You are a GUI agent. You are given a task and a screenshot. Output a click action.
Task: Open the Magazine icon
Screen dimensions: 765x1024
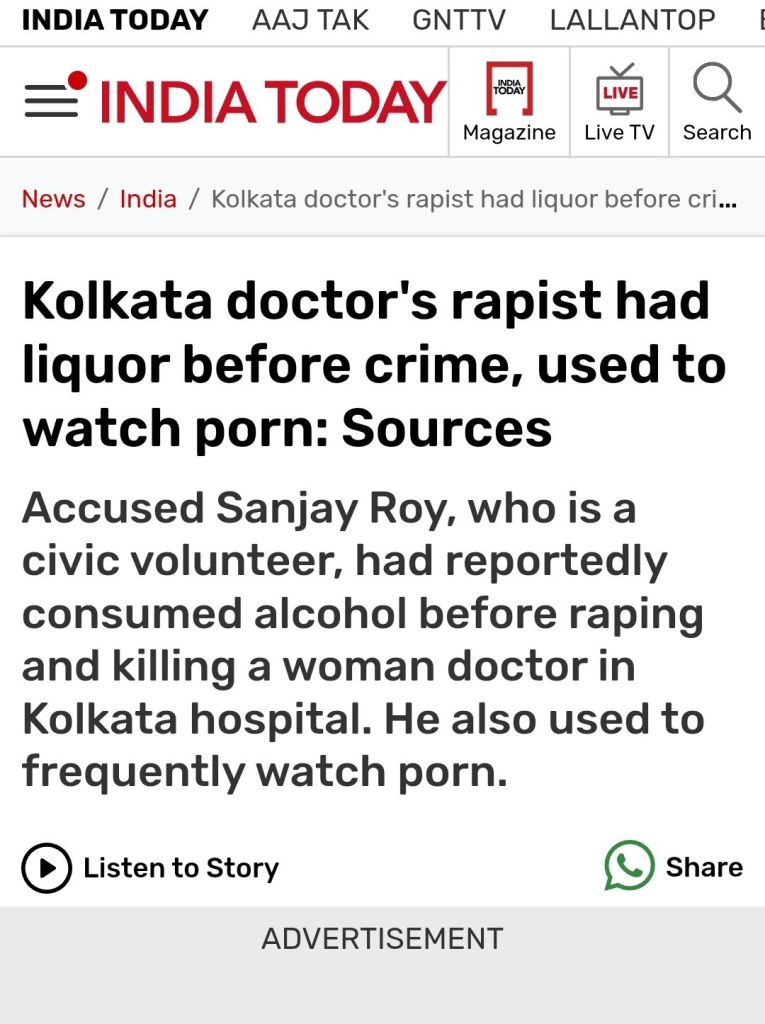[509, 88]
